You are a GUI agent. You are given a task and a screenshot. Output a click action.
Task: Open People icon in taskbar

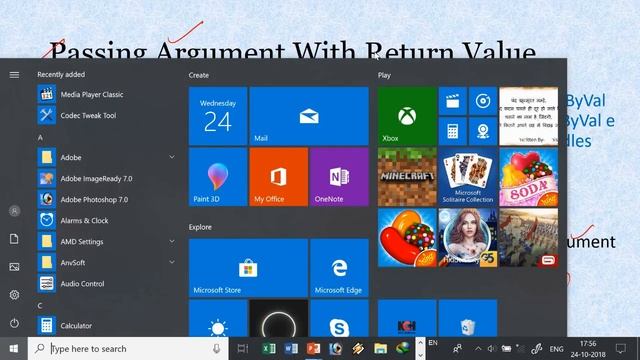tap(457, 349)
